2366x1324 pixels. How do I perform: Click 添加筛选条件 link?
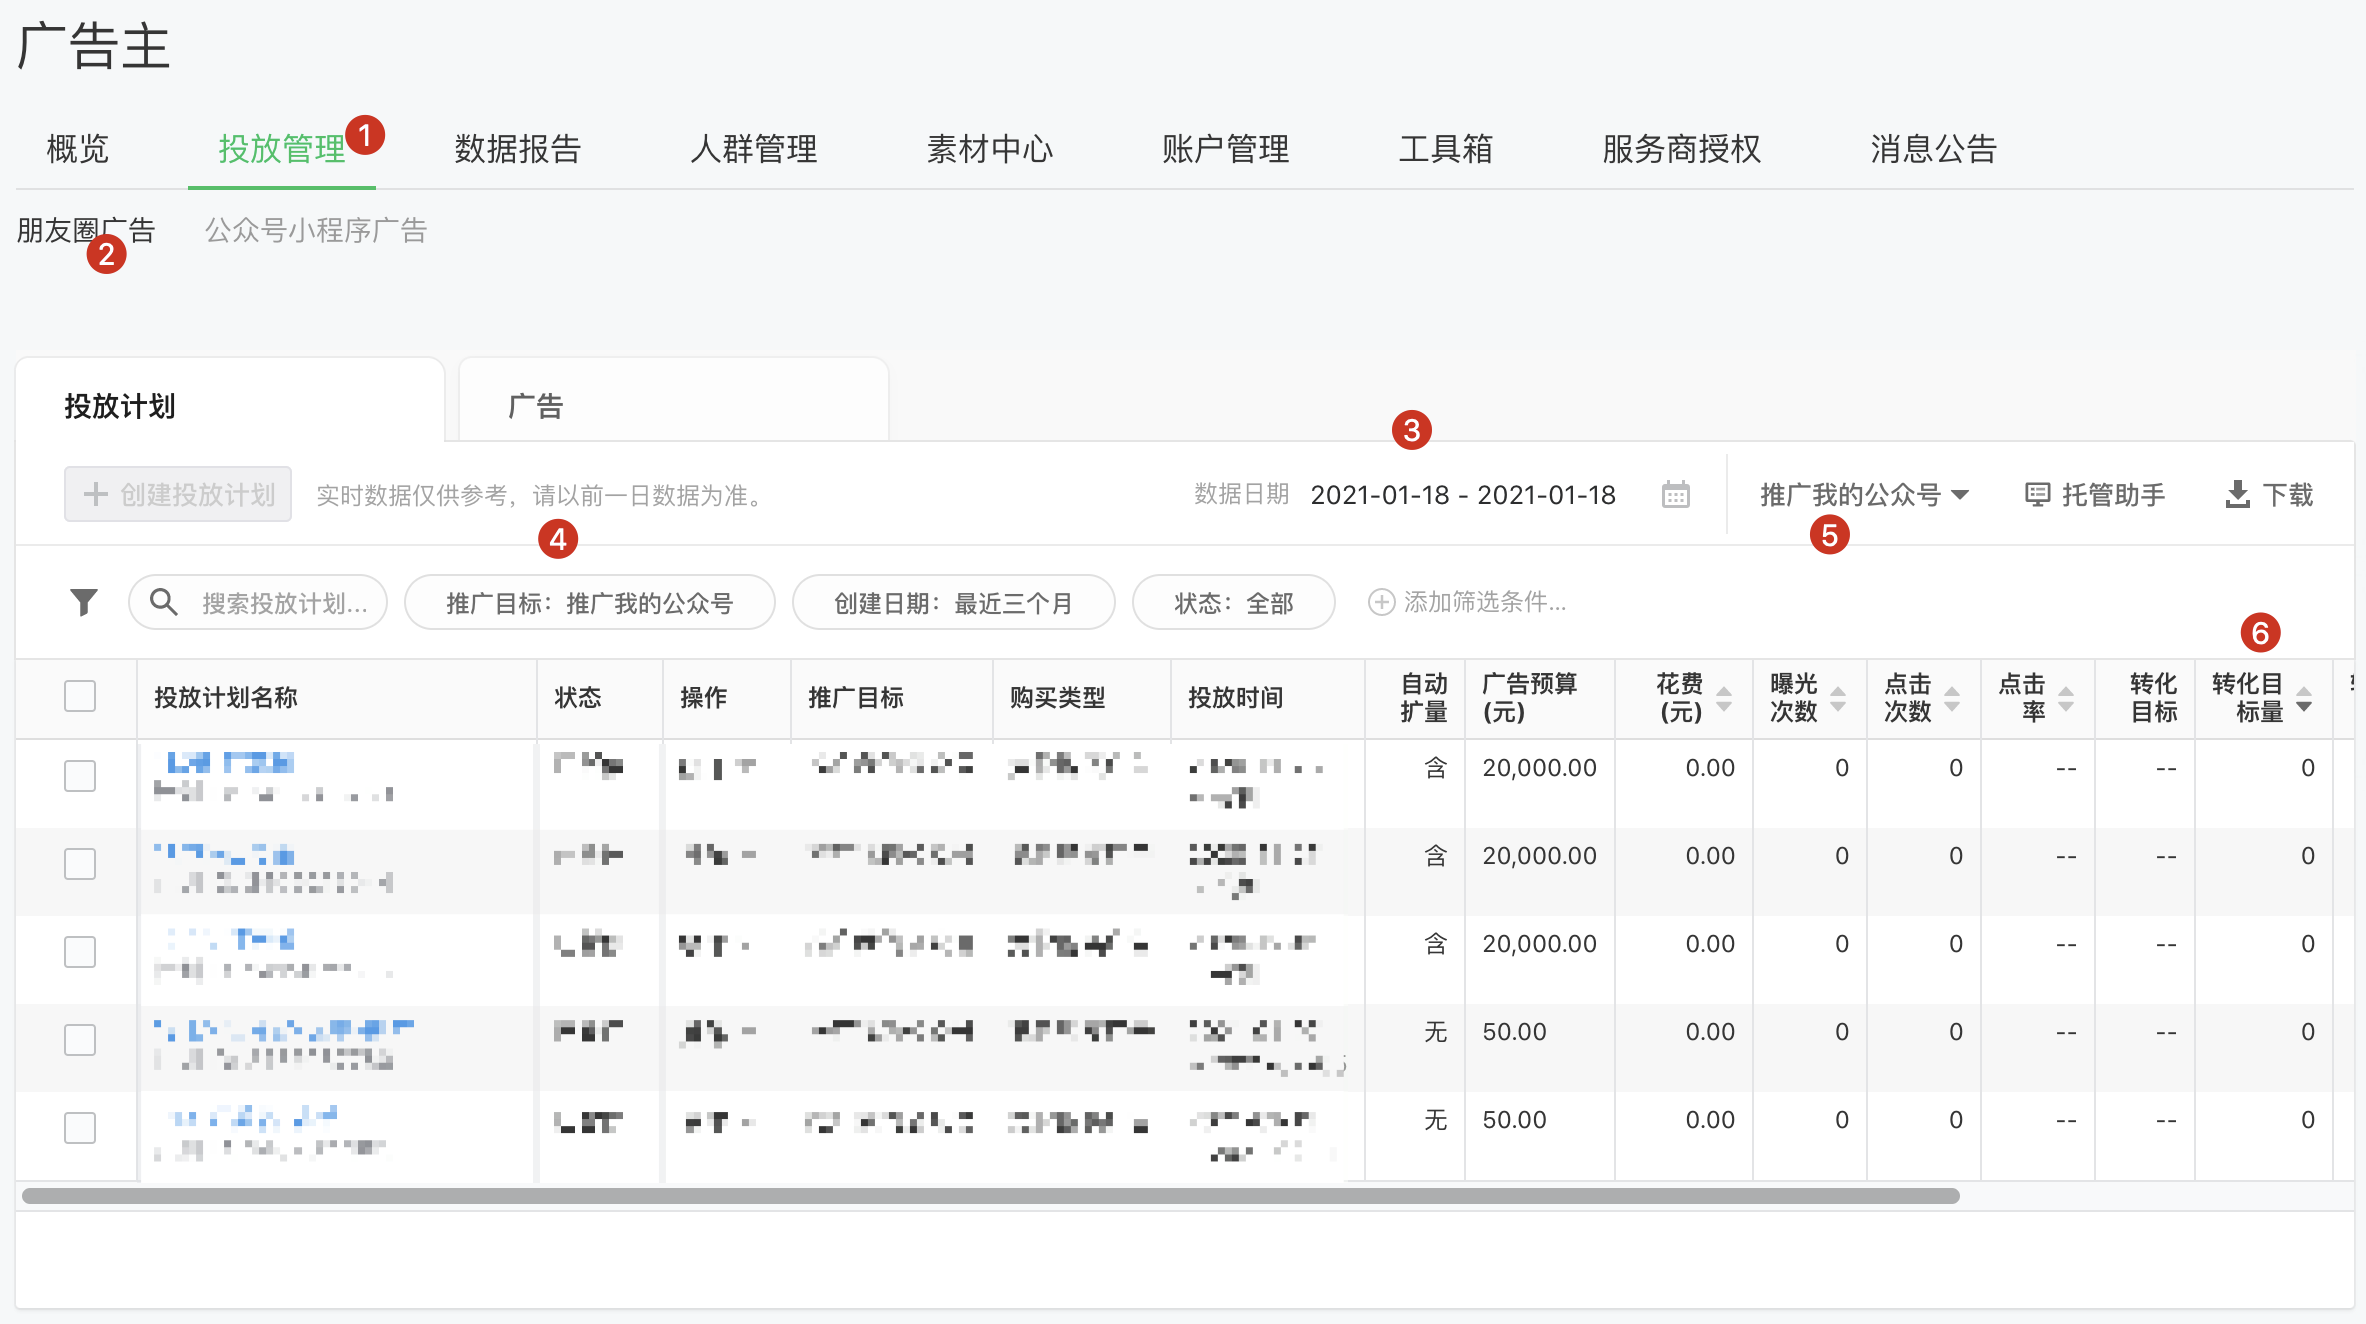pyautogui.click(x=1467, y=602)
